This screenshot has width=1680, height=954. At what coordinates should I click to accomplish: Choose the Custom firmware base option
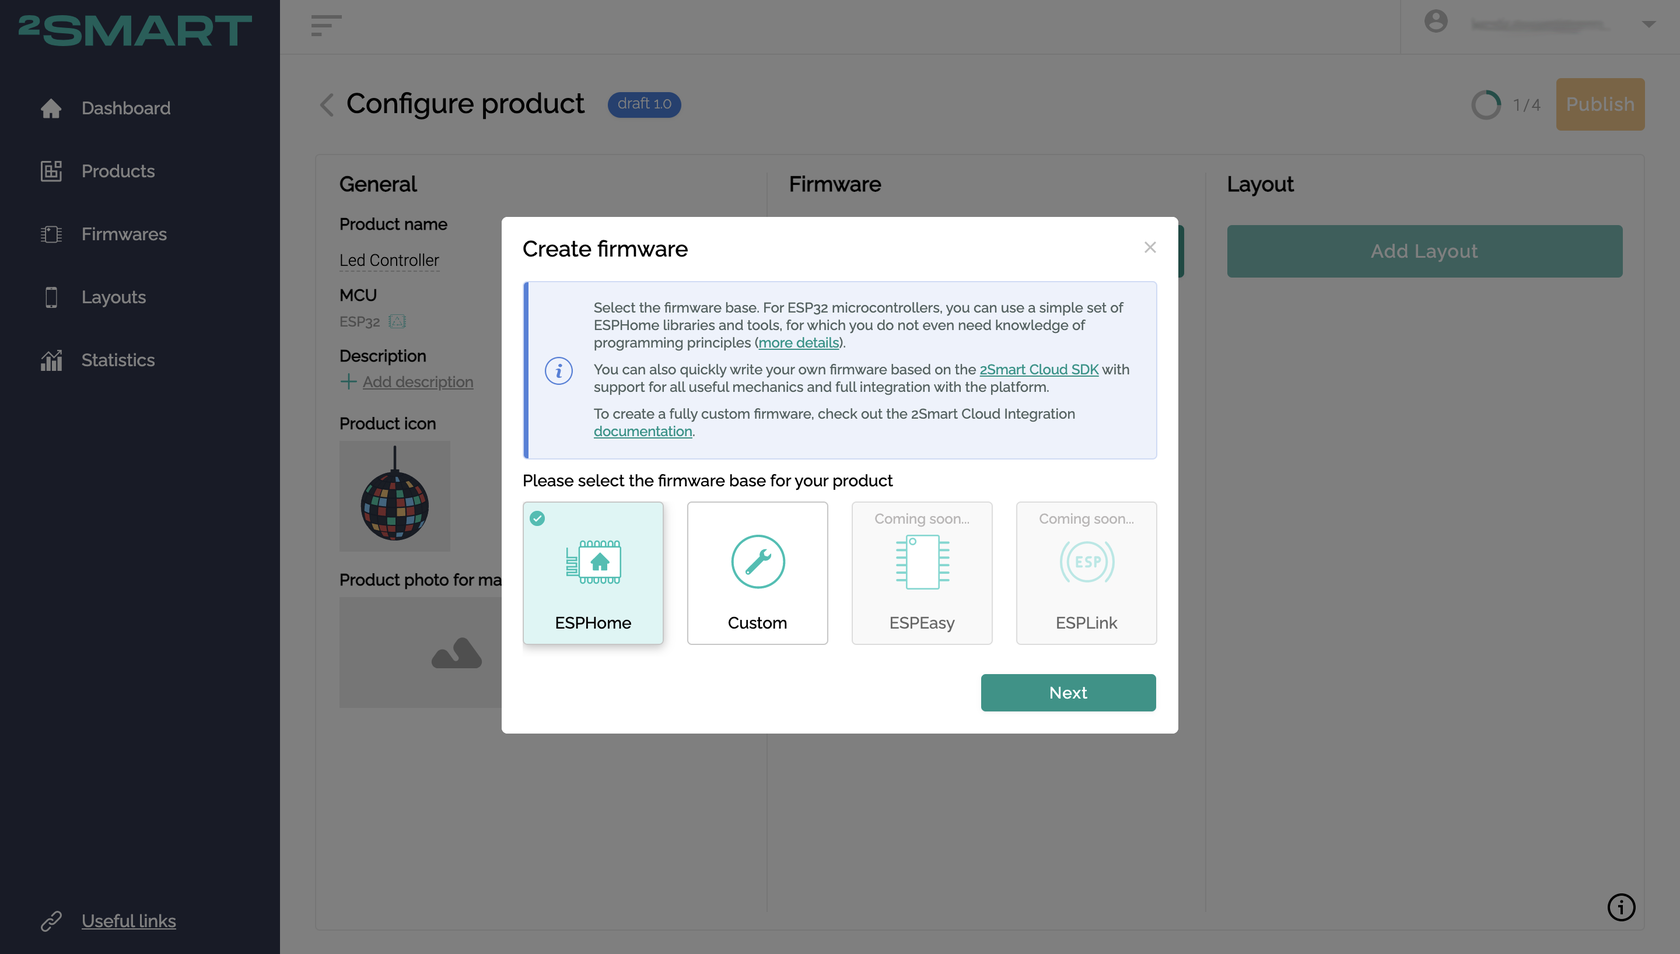click(x=757, y=573)
